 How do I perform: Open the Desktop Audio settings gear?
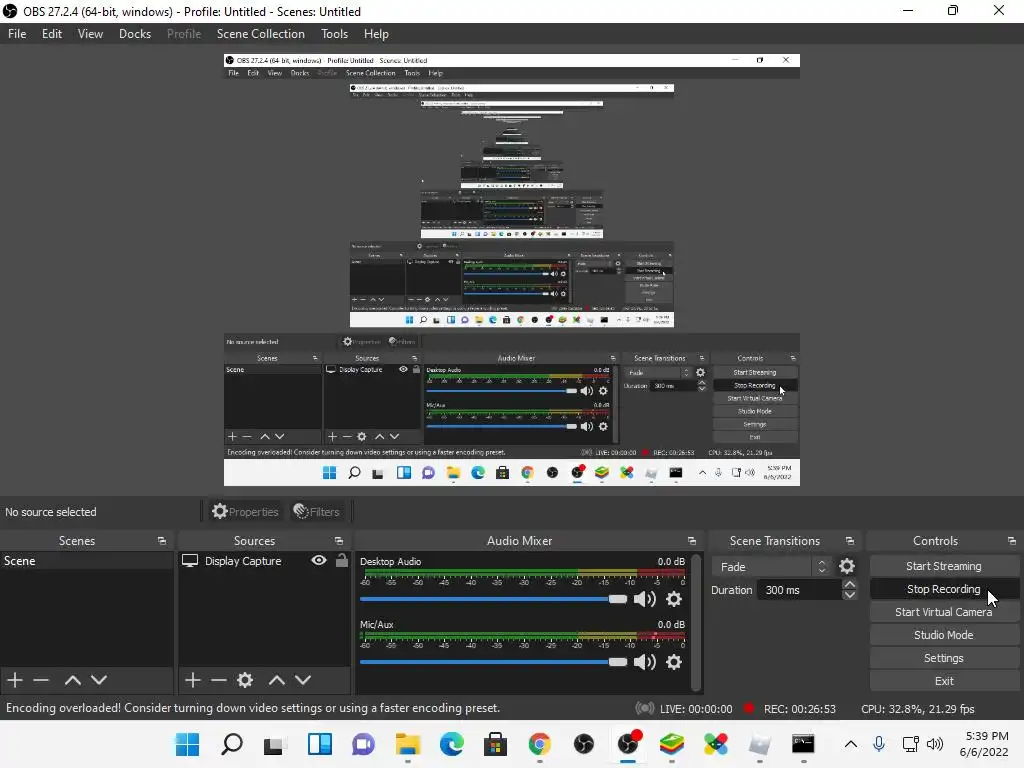pos(674,599)
